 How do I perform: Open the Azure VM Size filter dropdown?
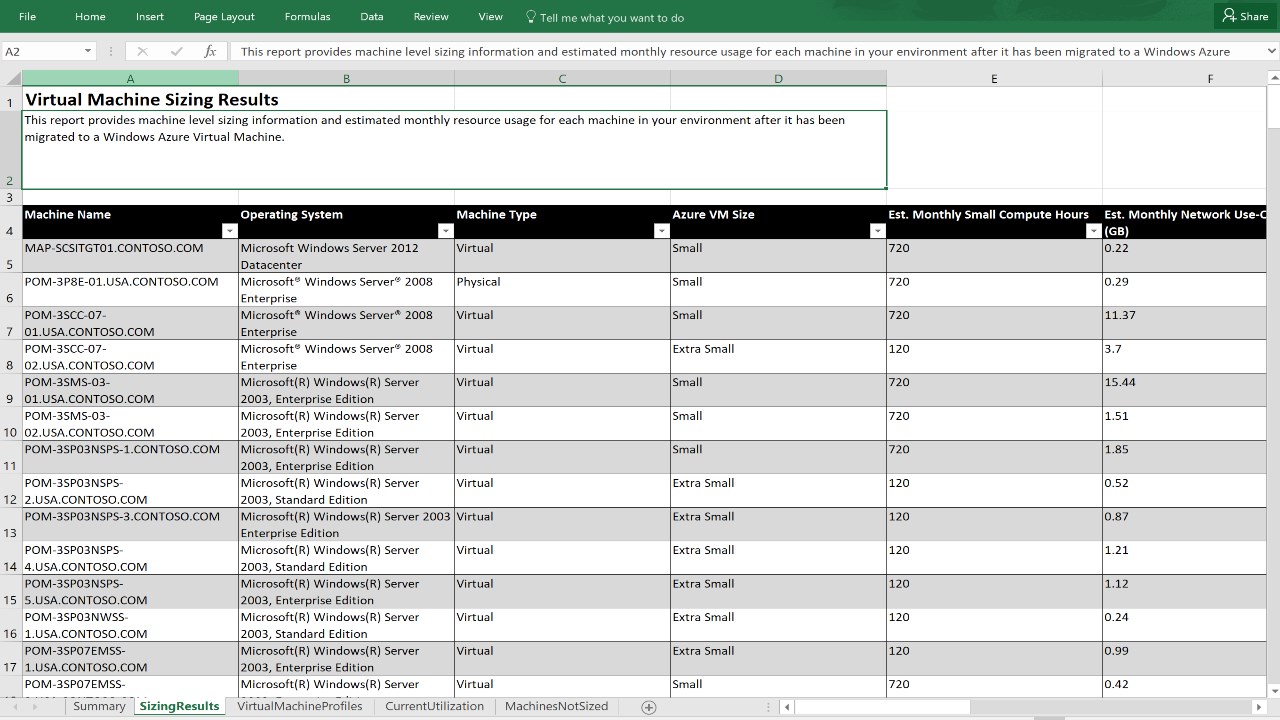click(x=877, y=231)
